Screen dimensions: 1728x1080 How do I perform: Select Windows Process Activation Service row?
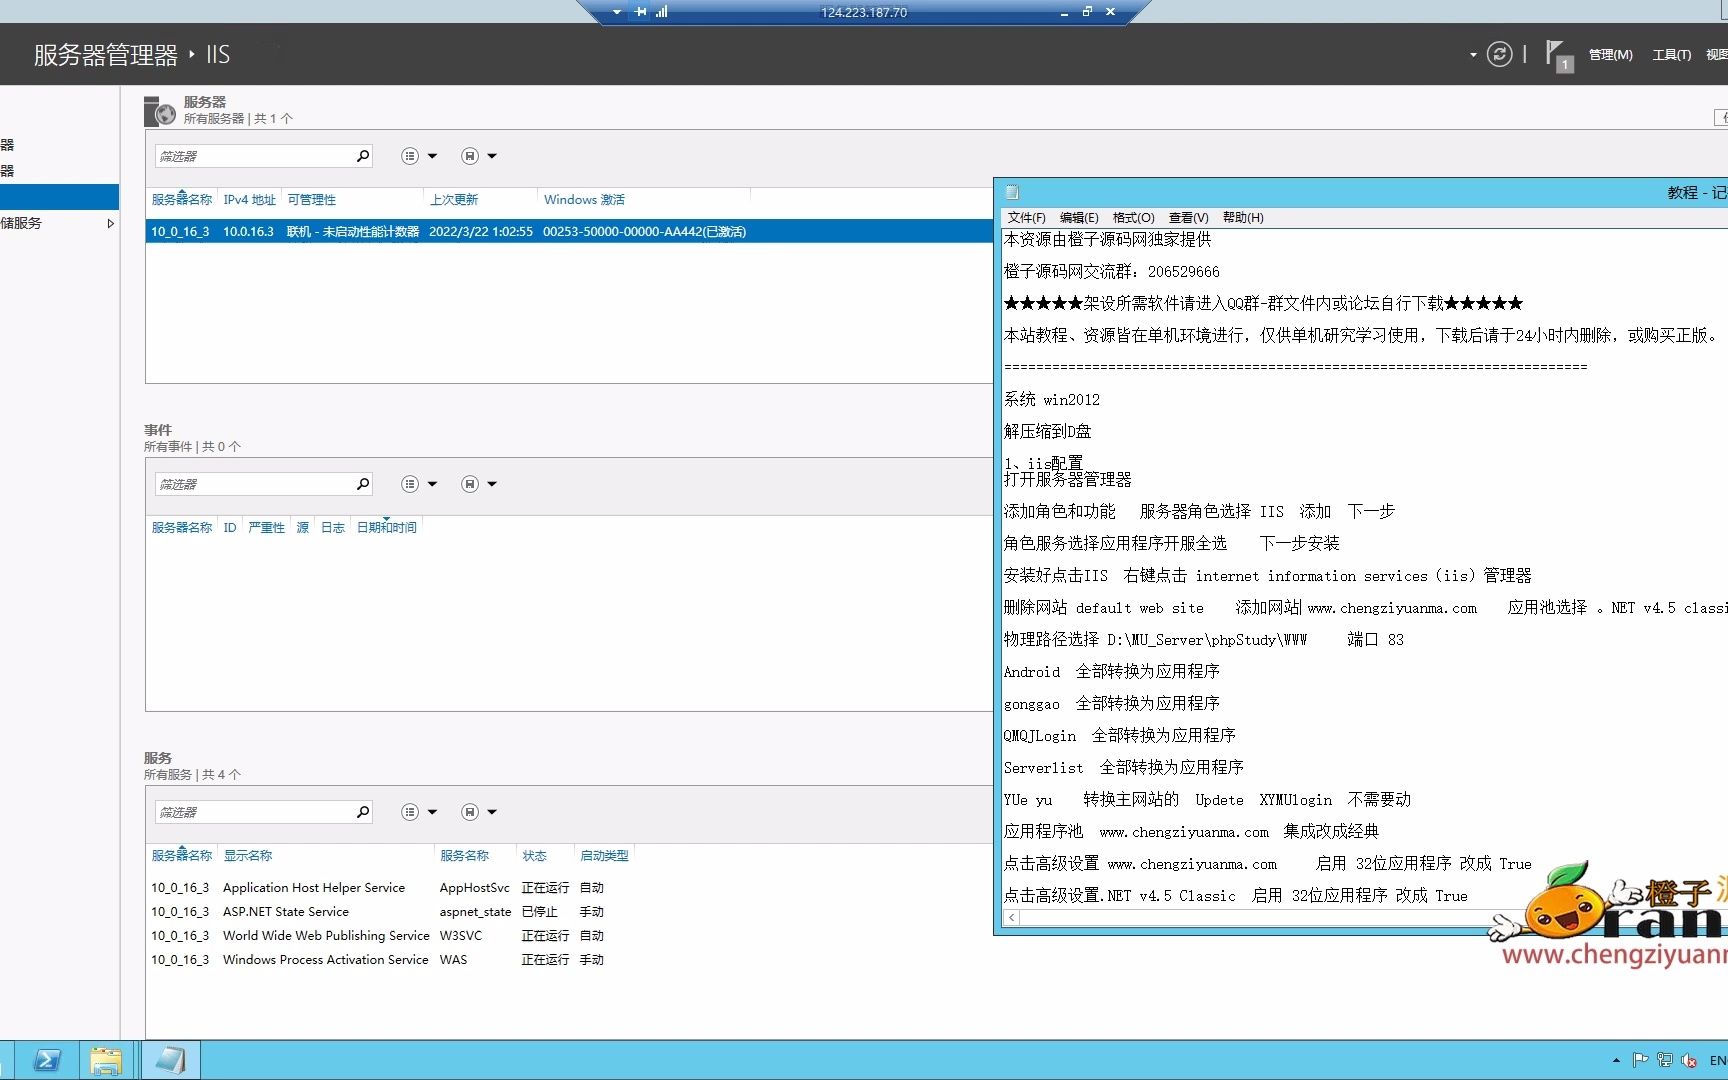point(569,960)
